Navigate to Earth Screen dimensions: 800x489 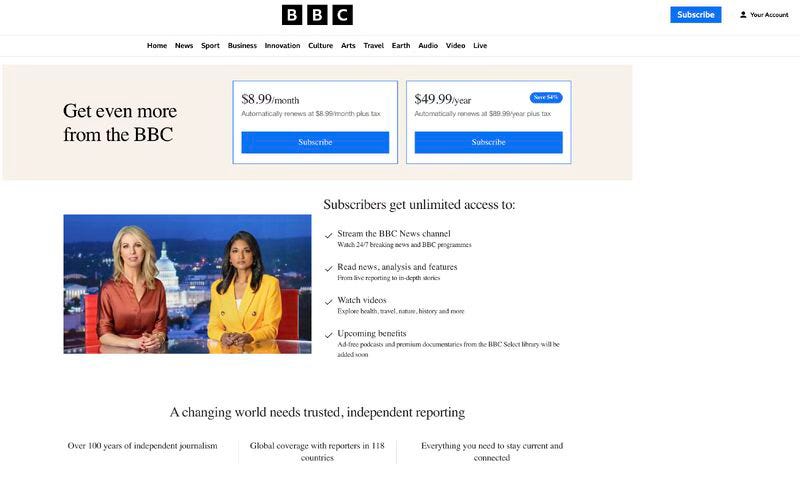coord(401,45)
